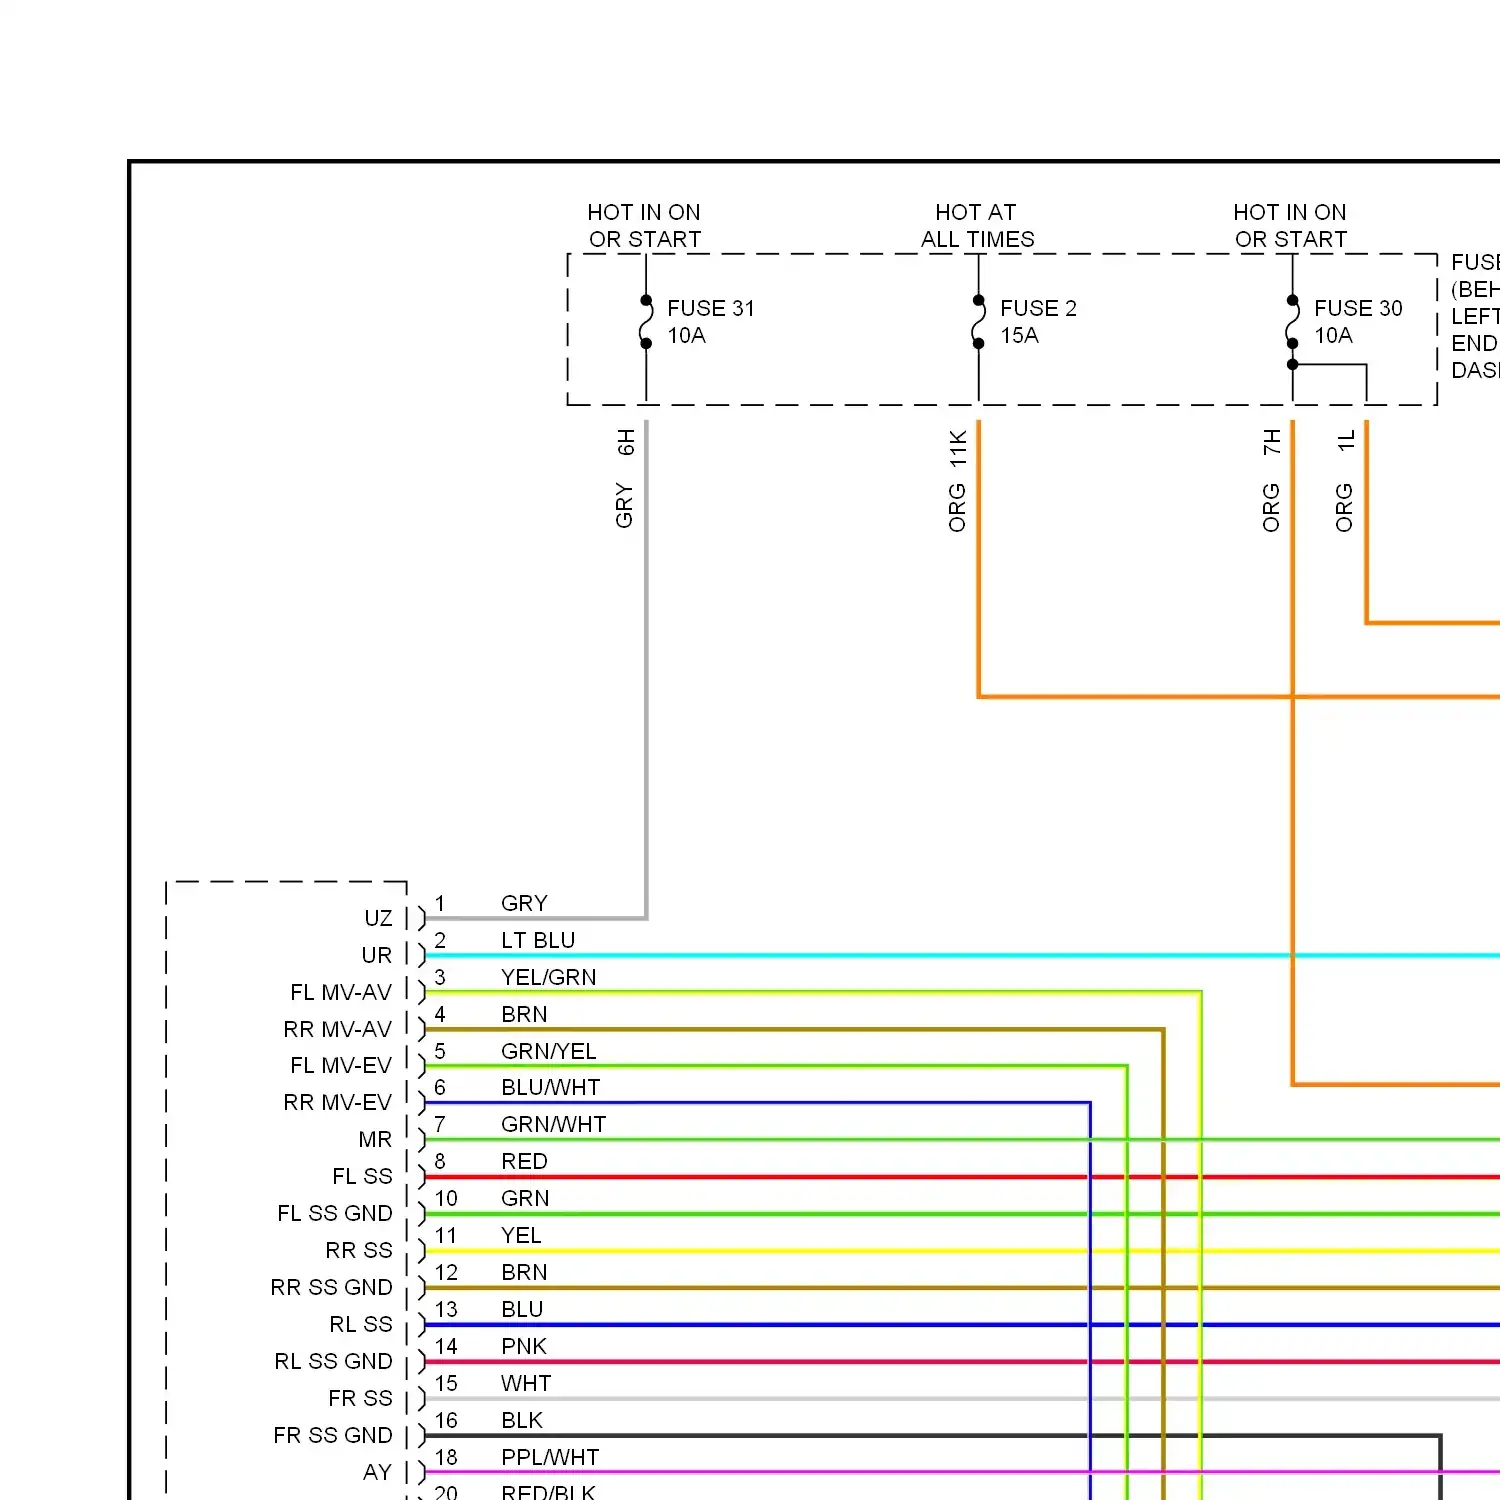Screen dimensions: 1500x1500
Task: Click the YEL/GRN wire label
Action: (x=548, y=977)
